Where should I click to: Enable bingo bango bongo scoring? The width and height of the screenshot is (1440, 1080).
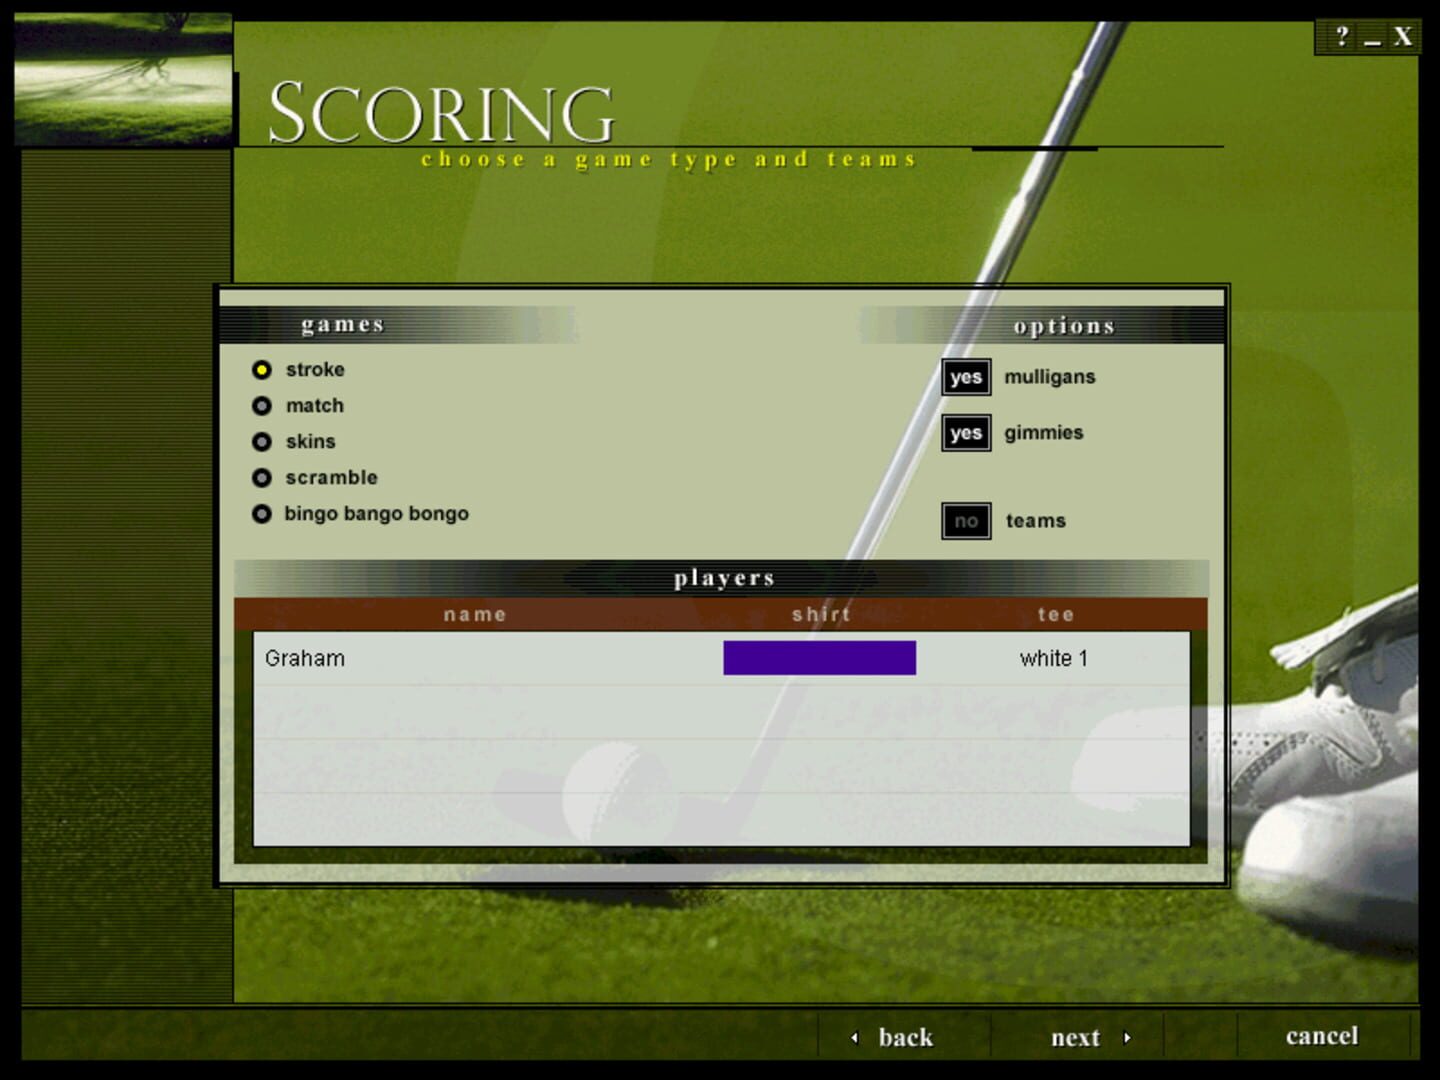point(262,513)
